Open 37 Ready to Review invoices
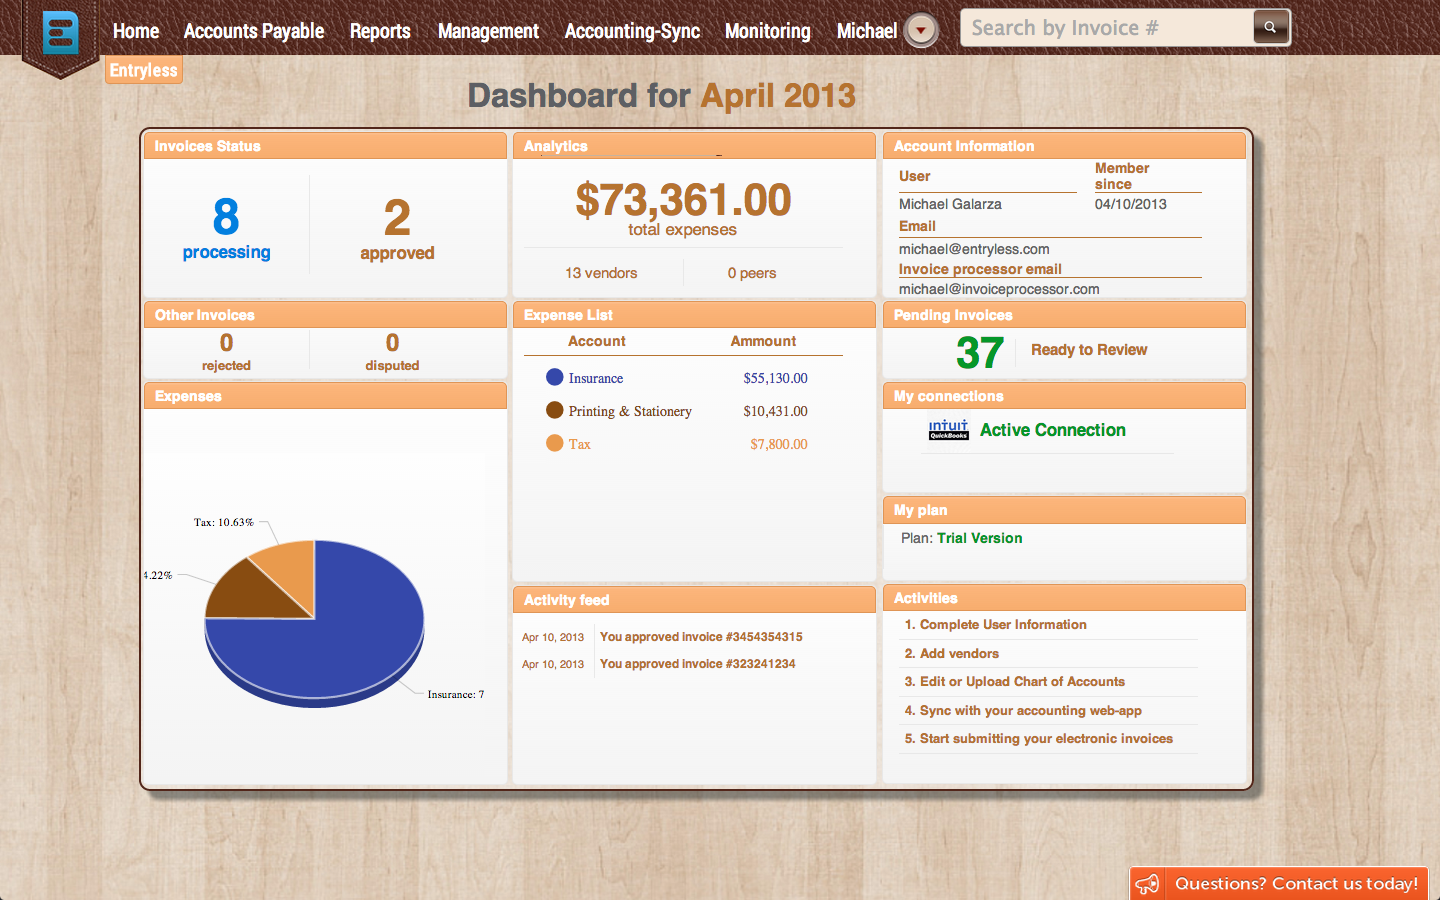Screen dimensions: 1440x900 coord(1051,351)
